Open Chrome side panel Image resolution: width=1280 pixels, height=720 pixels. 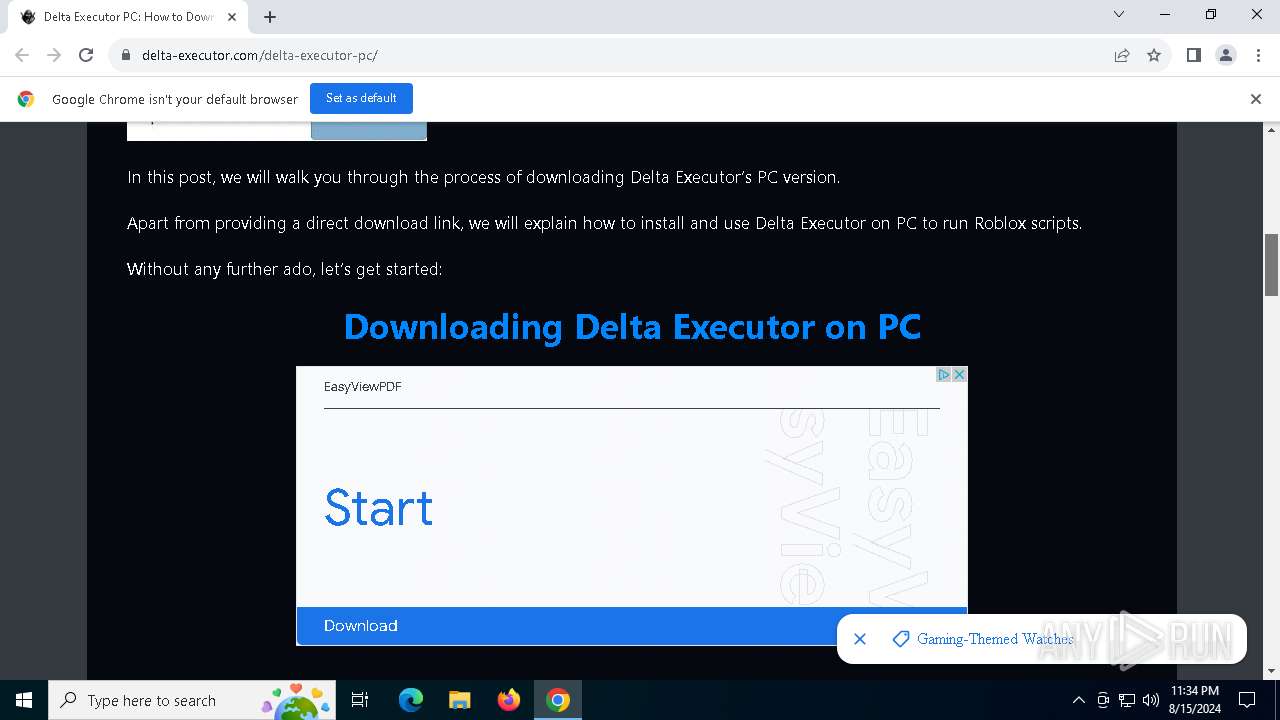click(1193, 55)
